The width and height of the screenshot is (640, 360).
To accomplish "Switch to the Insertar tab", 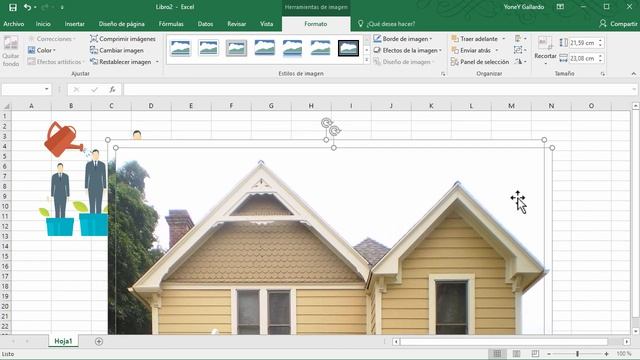I will (75, 24).
